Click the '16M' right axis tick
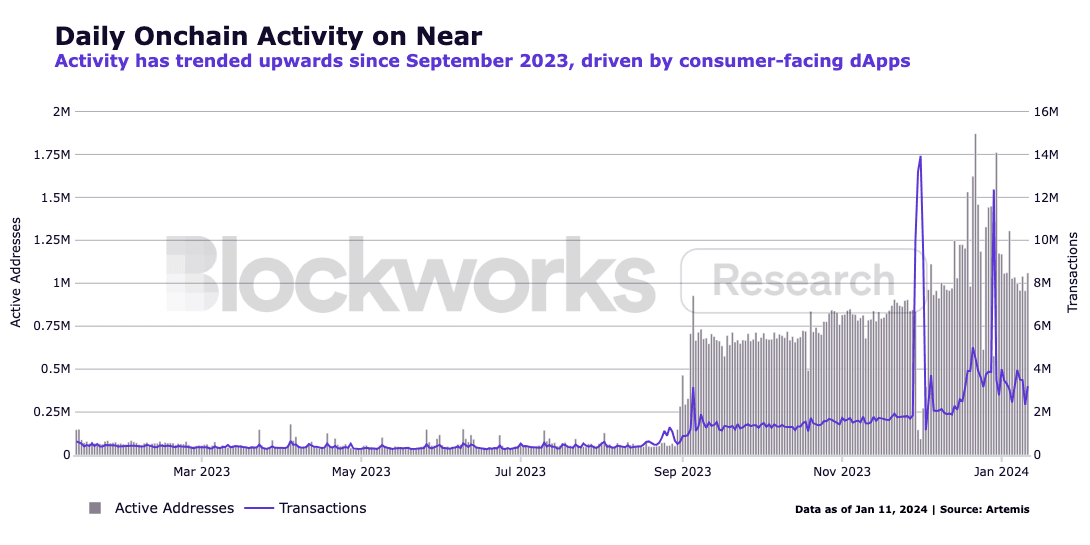 point(1046,111)
